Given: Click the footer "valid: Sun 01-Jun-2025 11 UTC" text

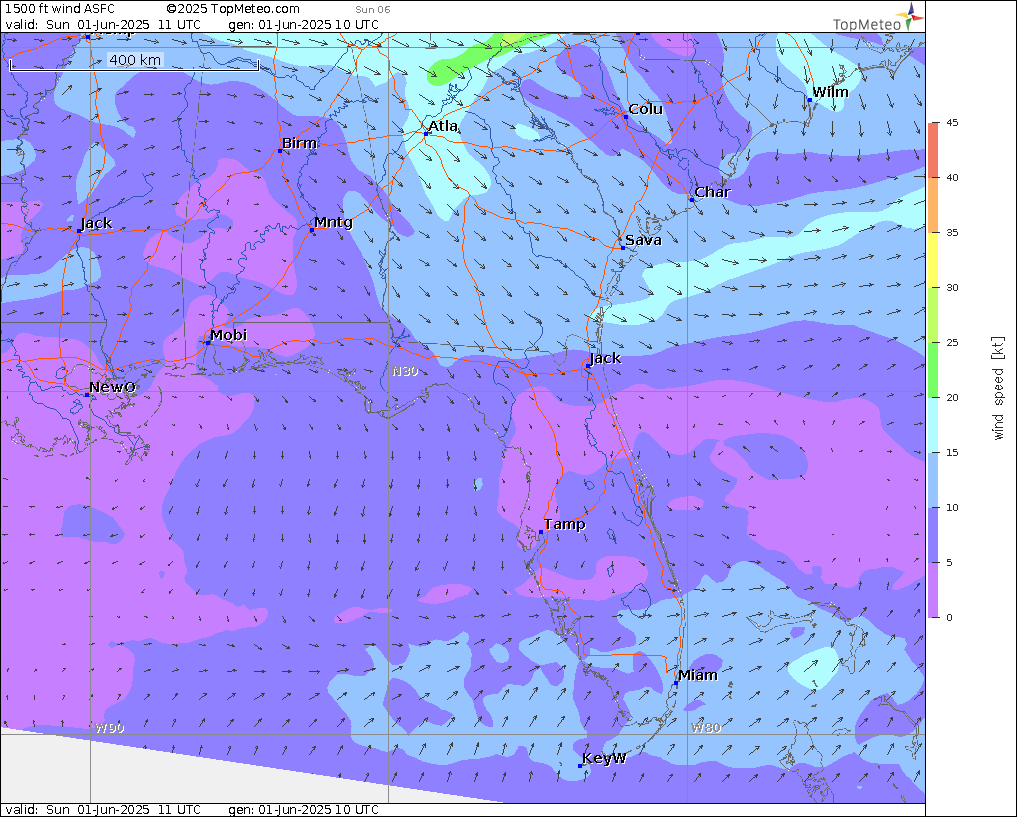Looking at the screenshot, I should click(x=103, y=810).
